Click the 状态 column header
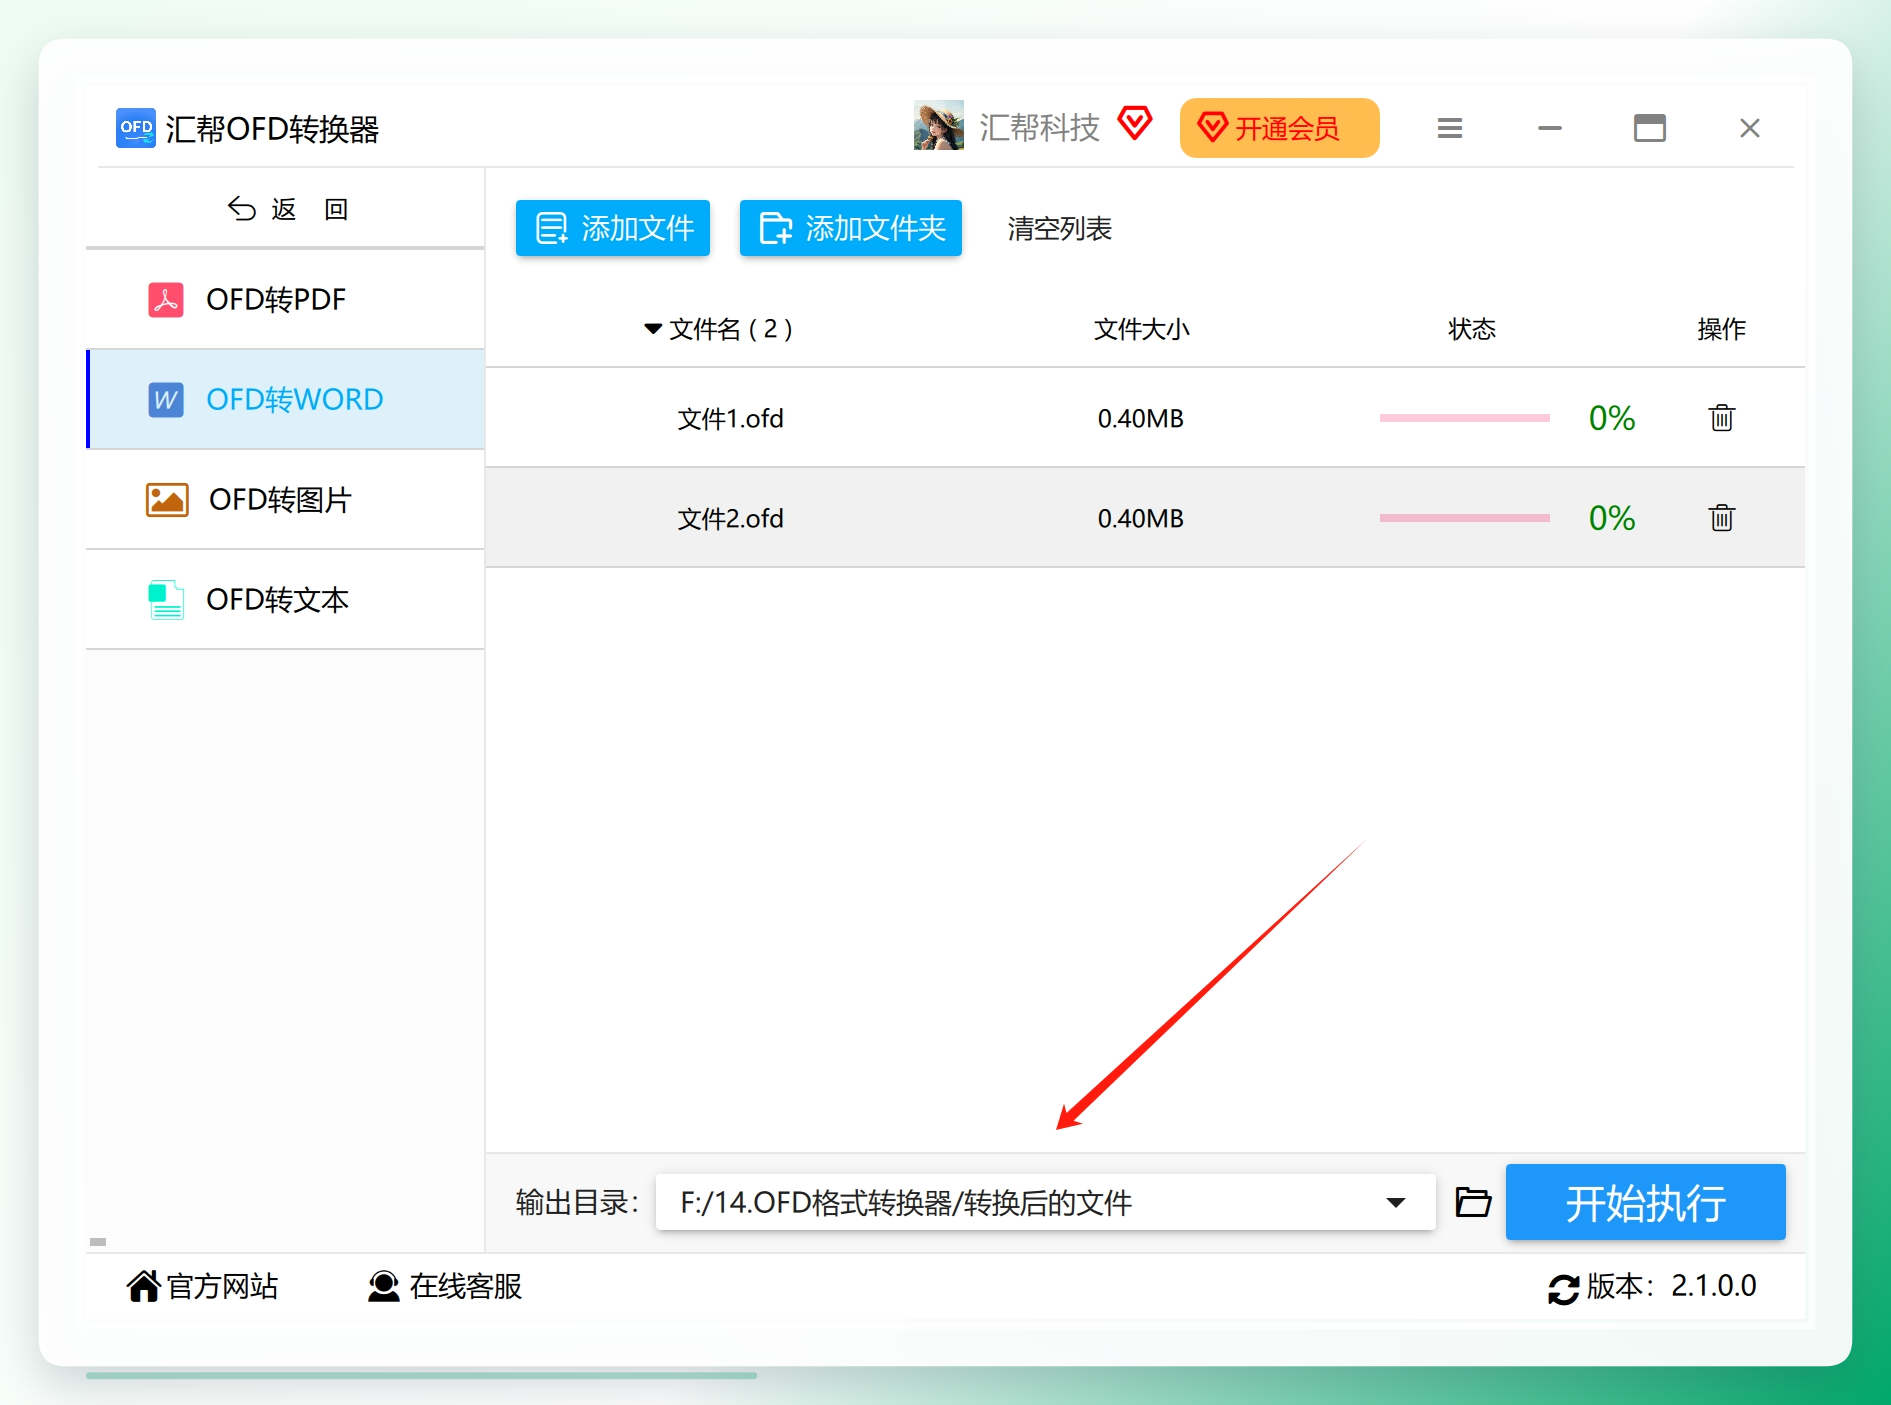1891x1405 pixels. (1472, 329)
